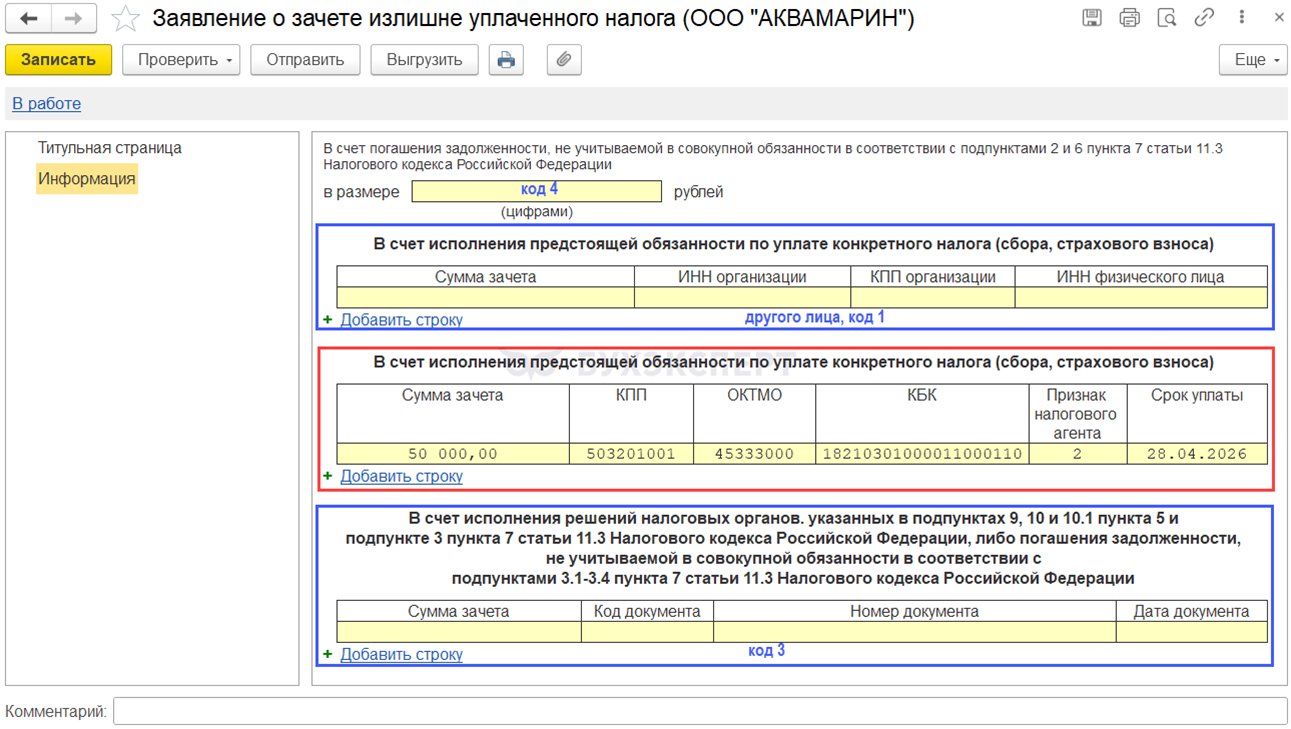Click the КПП header in the КБК table
Viewport: 1291px width, 729px height.
(631, 413)
